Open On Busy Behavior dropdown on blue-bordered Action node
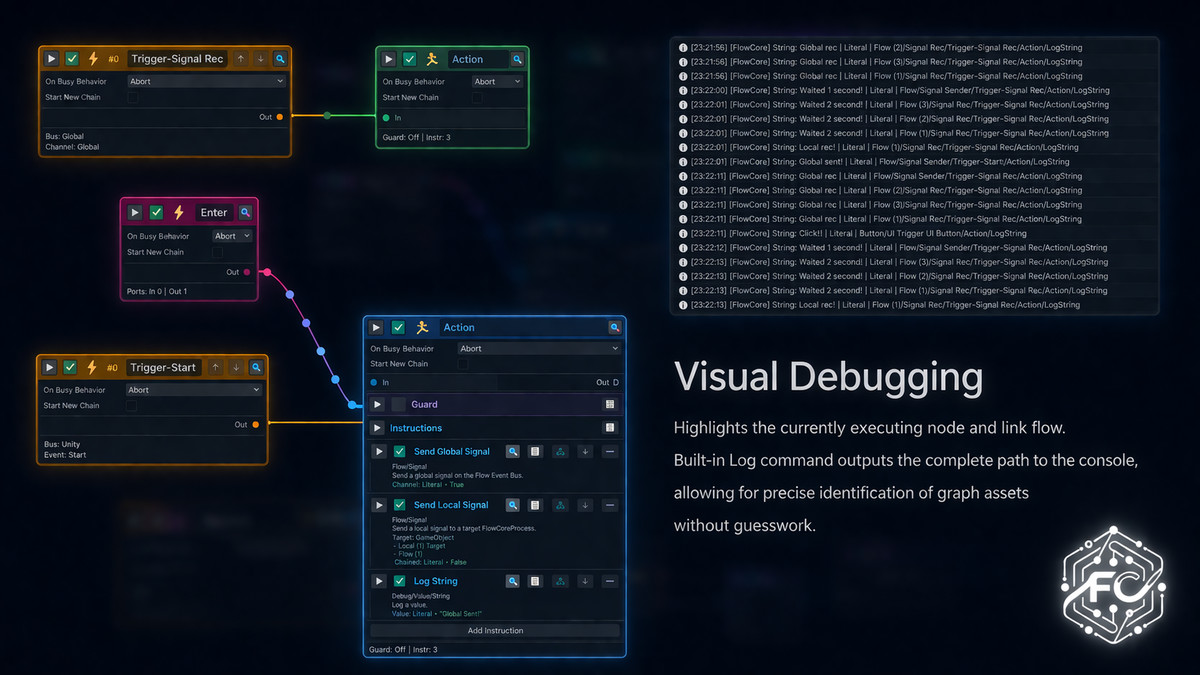The width and height of the screenshot is (1200, 675). pyautogui.click(x=539, y=349)
